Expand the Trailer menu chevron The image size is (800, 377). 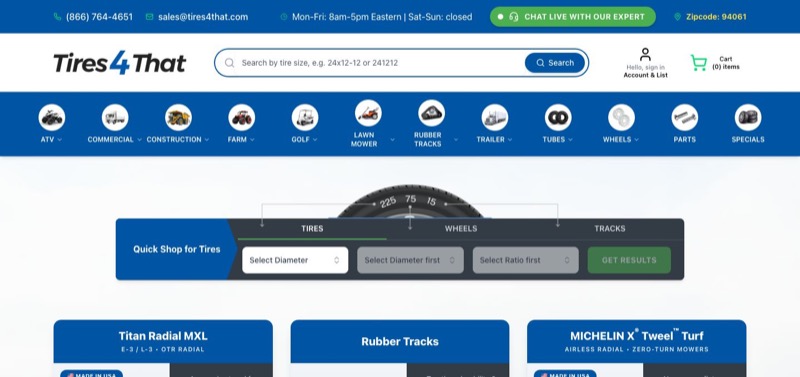click(x=510, y=140)
